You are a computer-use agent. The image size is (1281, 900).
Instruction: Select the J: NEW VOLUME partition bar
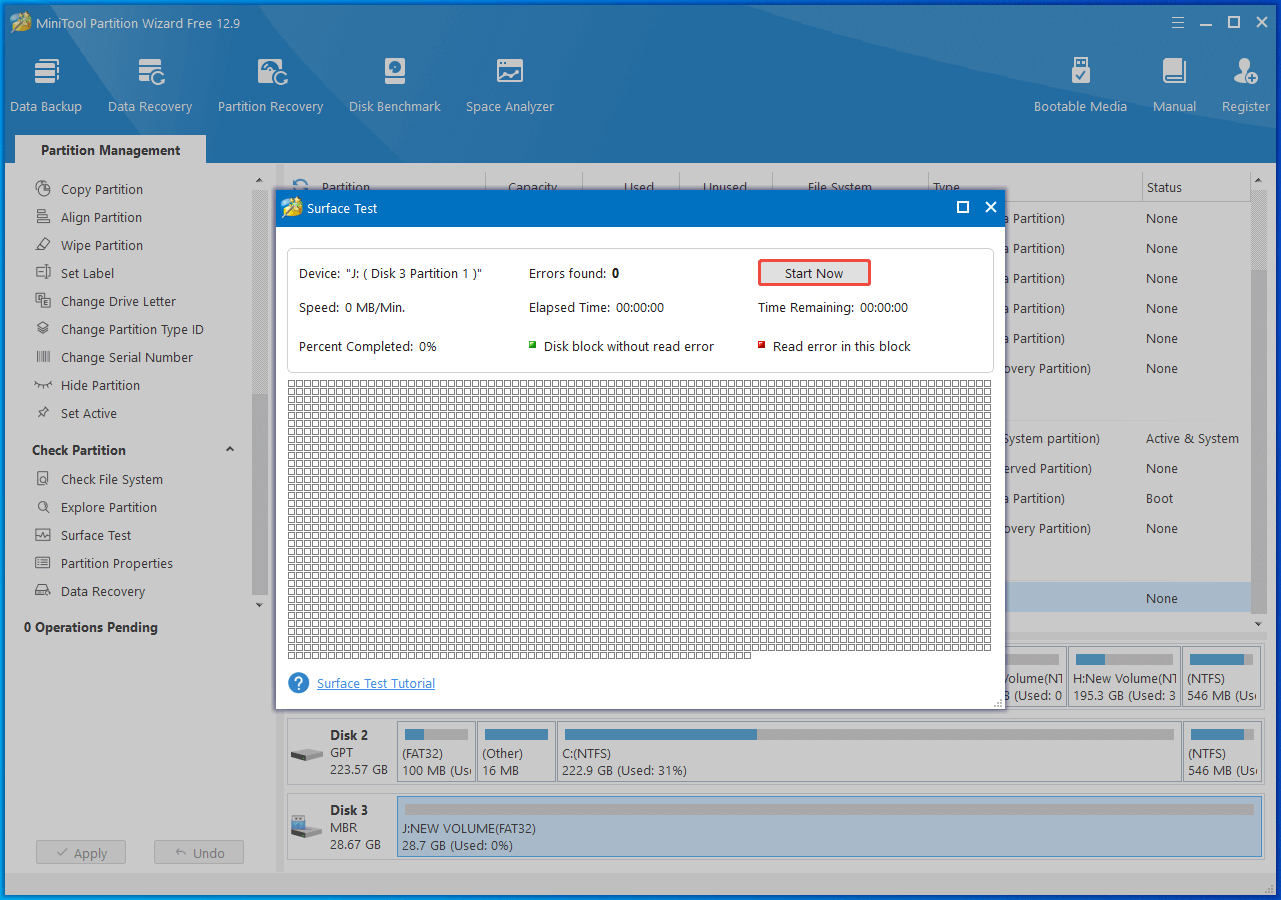point(828,827)
